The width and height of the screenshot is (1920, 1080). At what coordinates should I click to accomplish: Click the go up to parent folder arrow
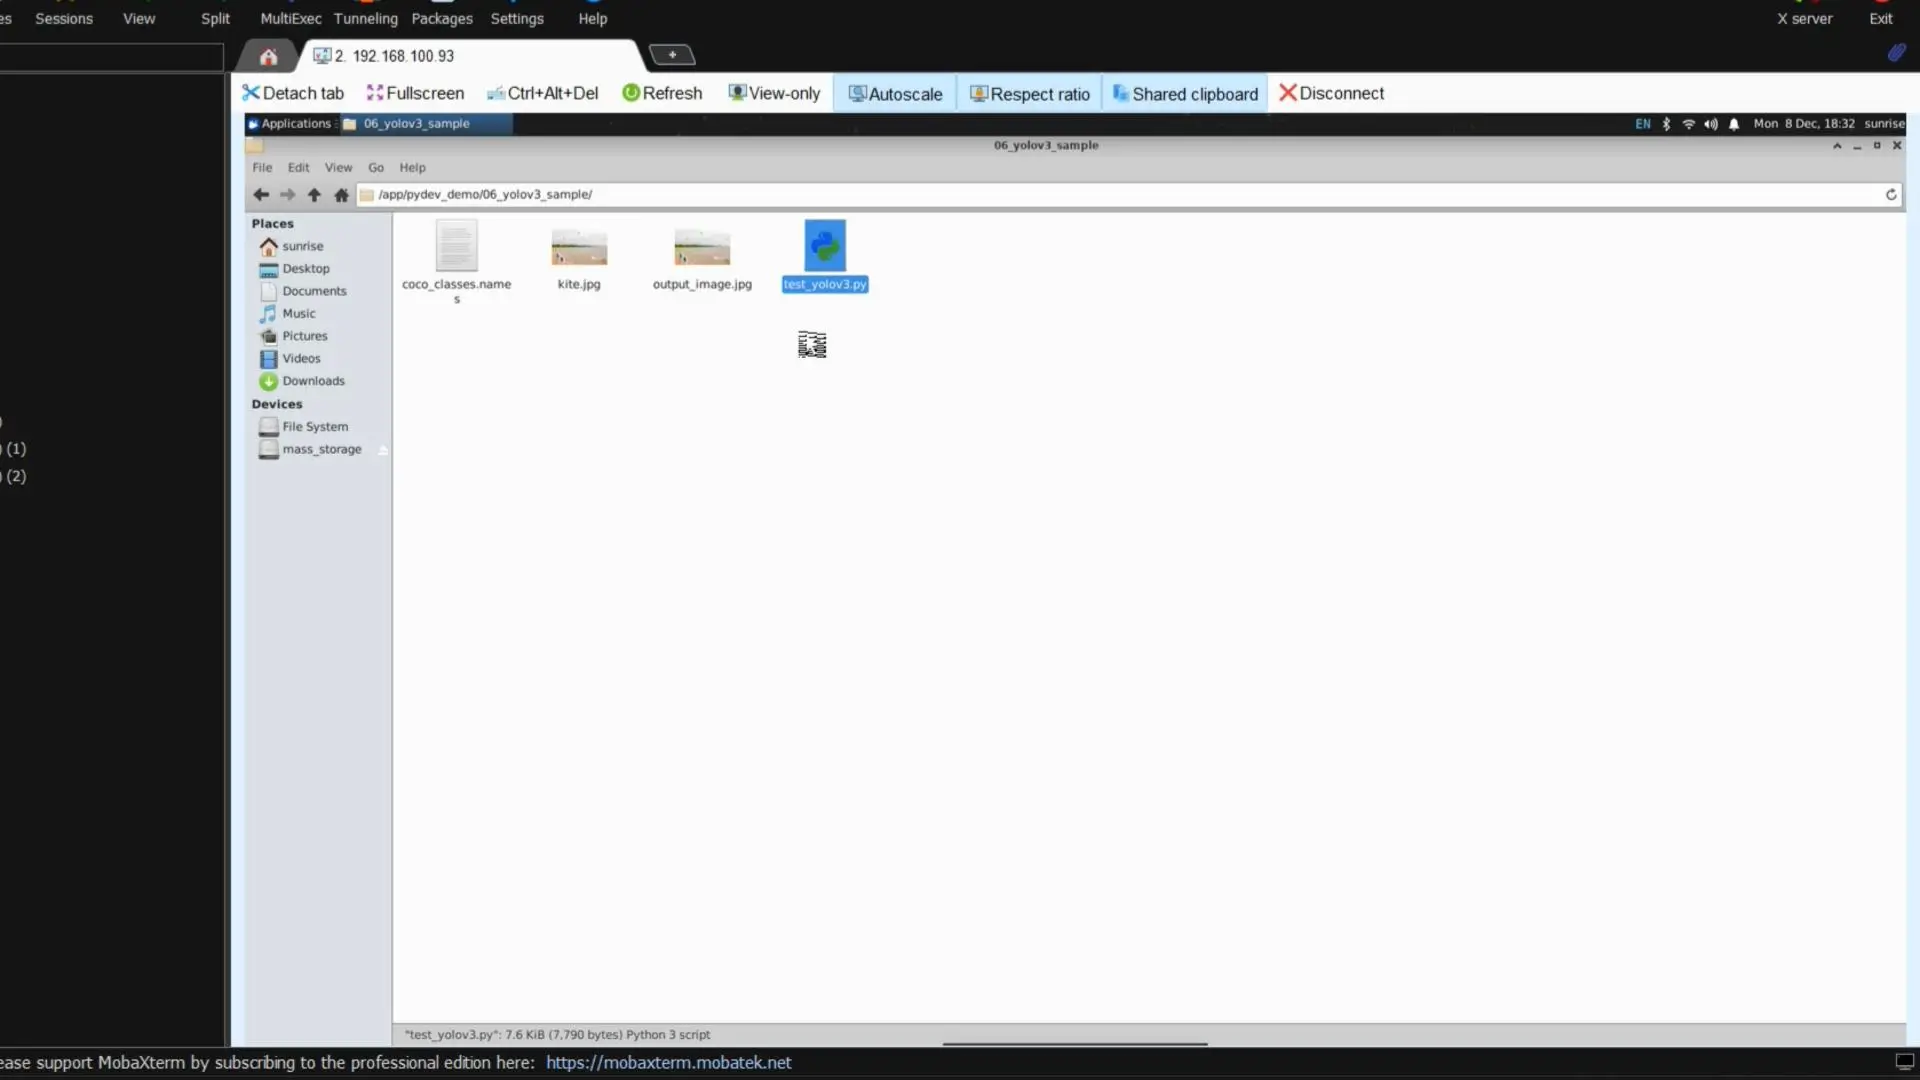314,195
